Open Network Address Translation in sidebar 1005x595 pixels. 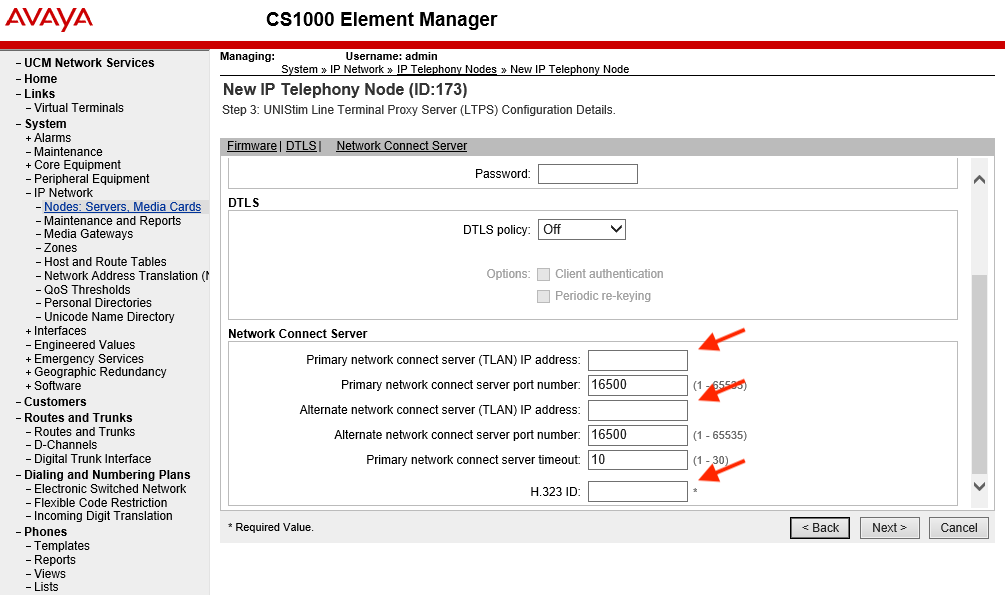pyautogui.click(x=126, y=276)
